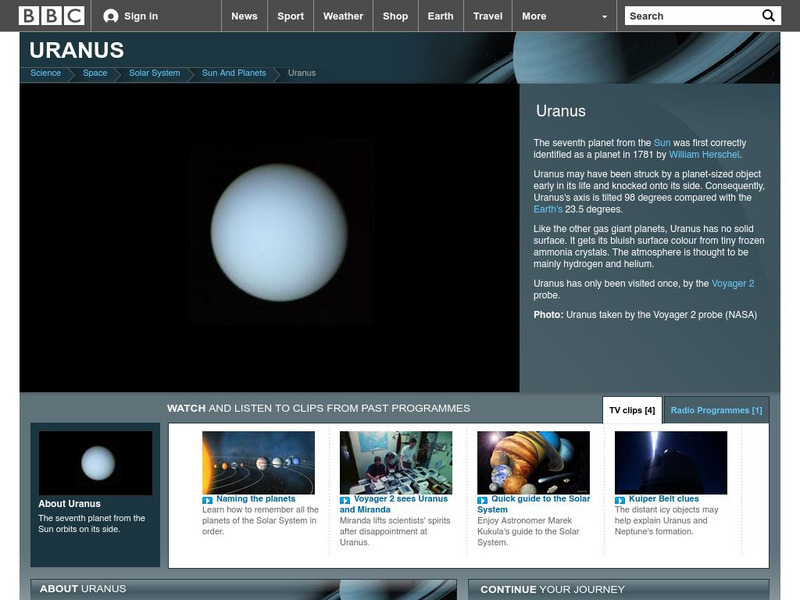
Task: Click the search magnifier icon
Action: [768, 15]
